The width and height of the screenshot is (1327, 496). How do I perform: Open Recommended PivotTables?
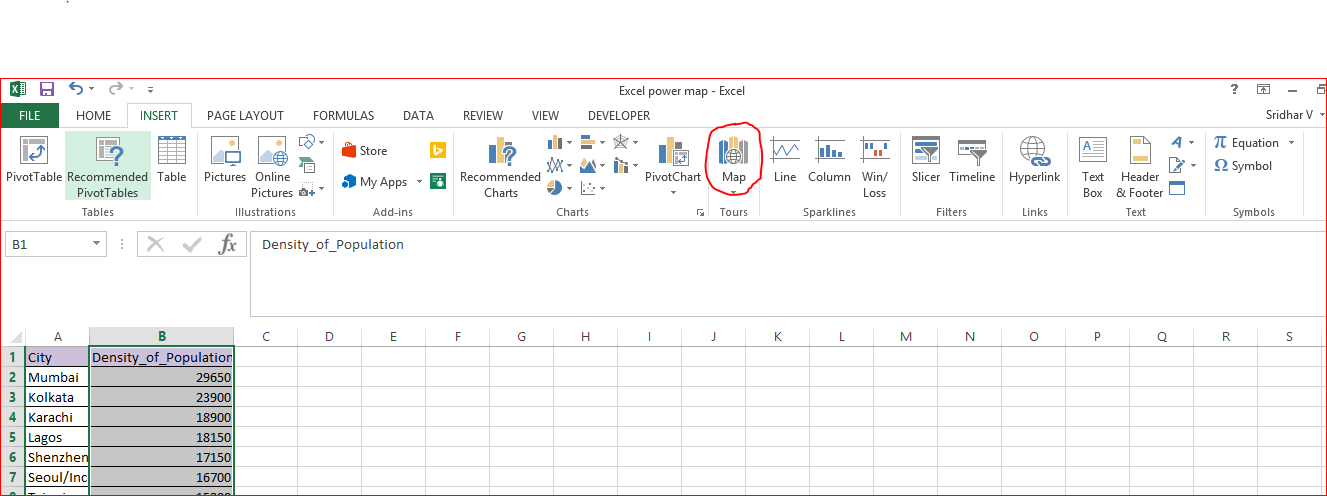point(108,166)
